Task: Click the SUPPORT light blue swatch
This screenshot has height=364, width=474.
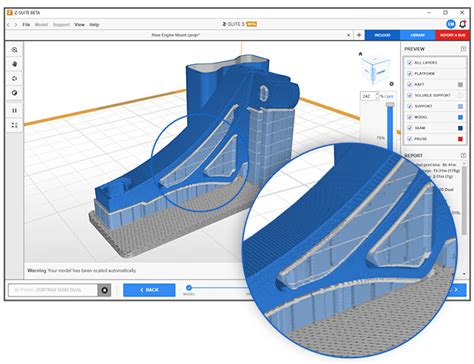Action: click(x=460, y=106)
